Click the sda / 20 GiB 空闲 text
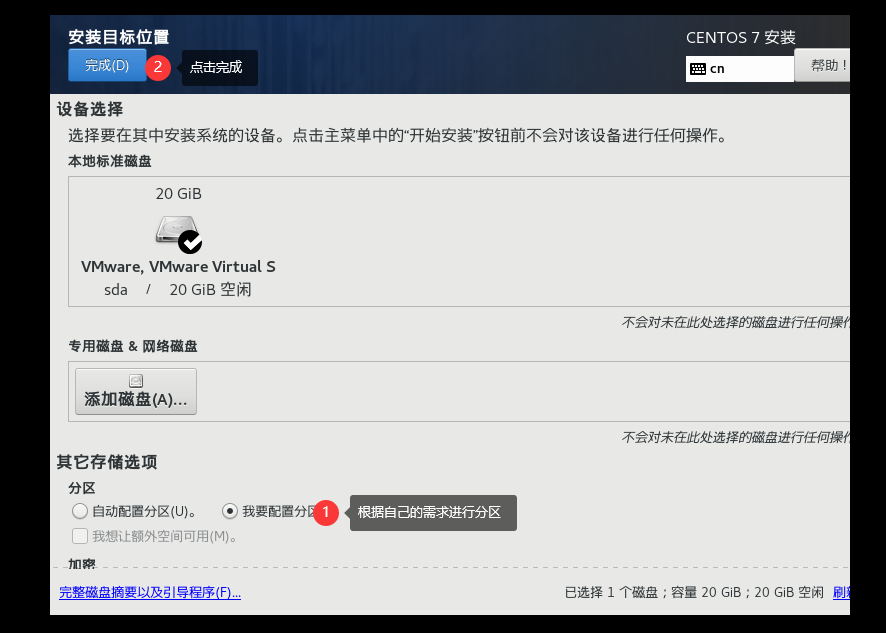 (x=178, y=290)
